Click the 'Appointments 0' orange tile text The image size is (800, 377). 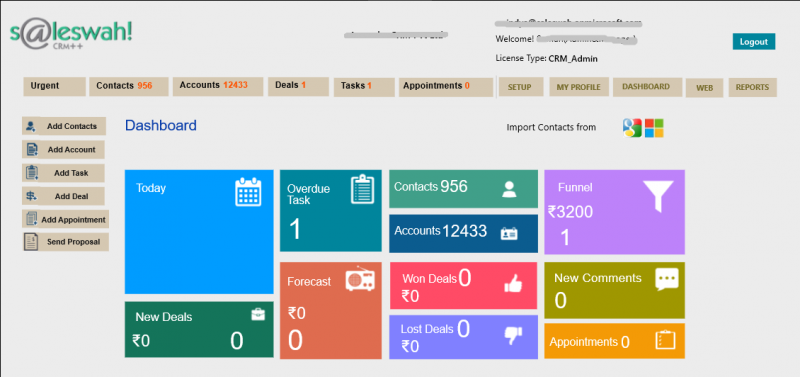pyautogui.click(x=589, y=342)
